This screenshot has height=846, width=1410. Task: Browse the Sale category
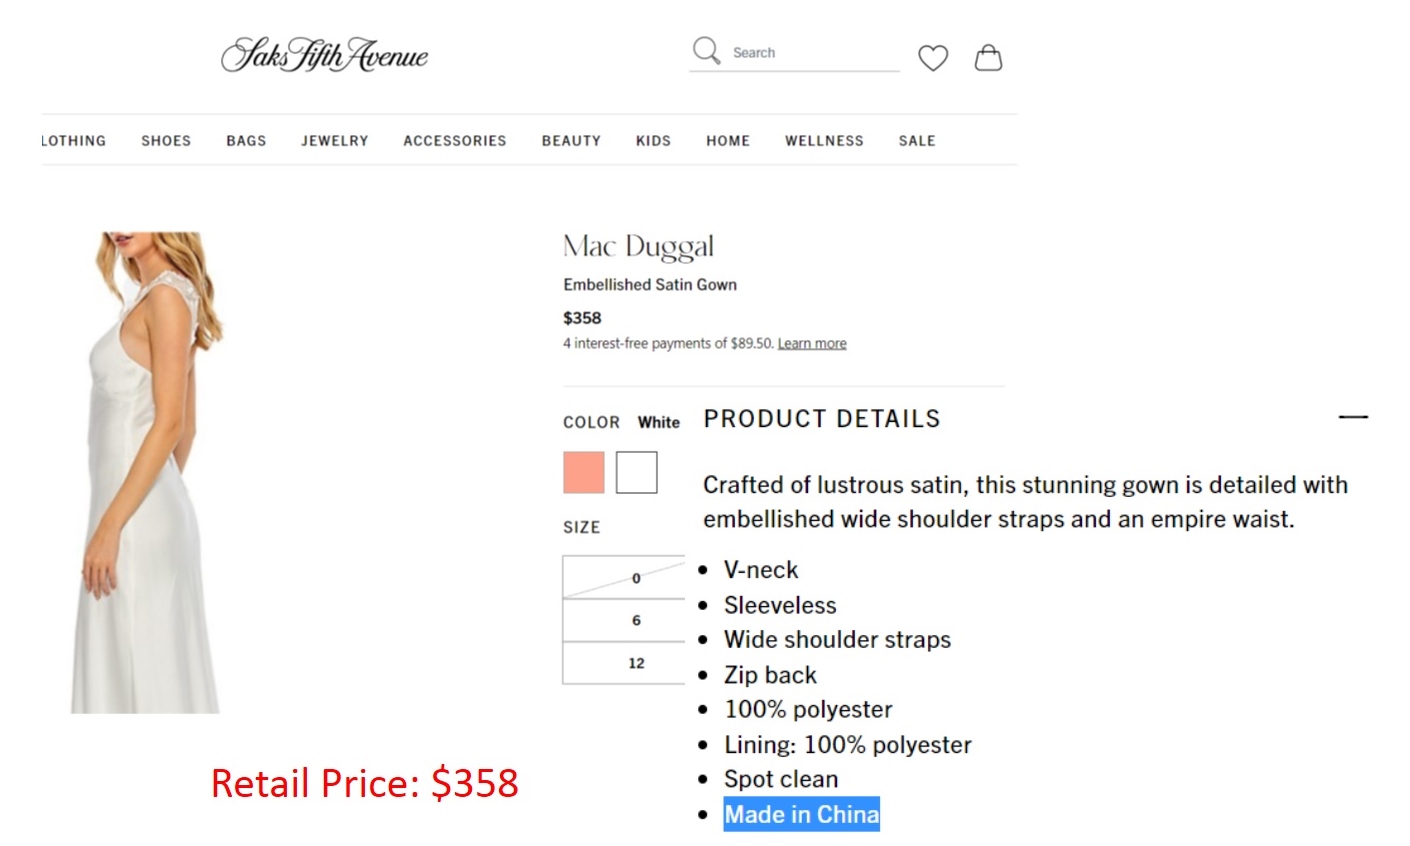917,141
